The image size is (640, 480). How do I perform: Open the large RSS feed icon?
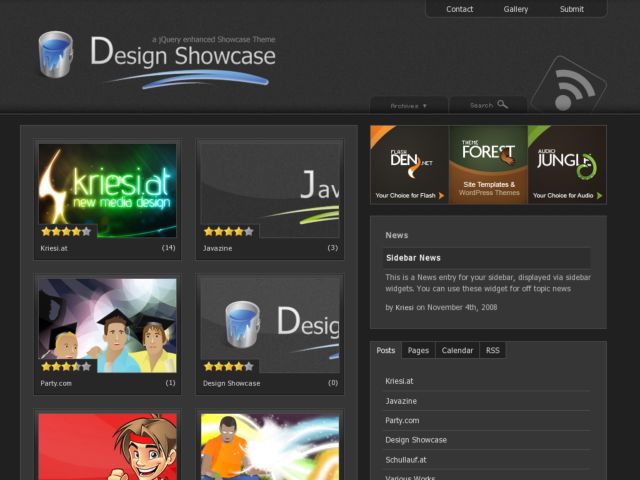[x=569, y=85]
